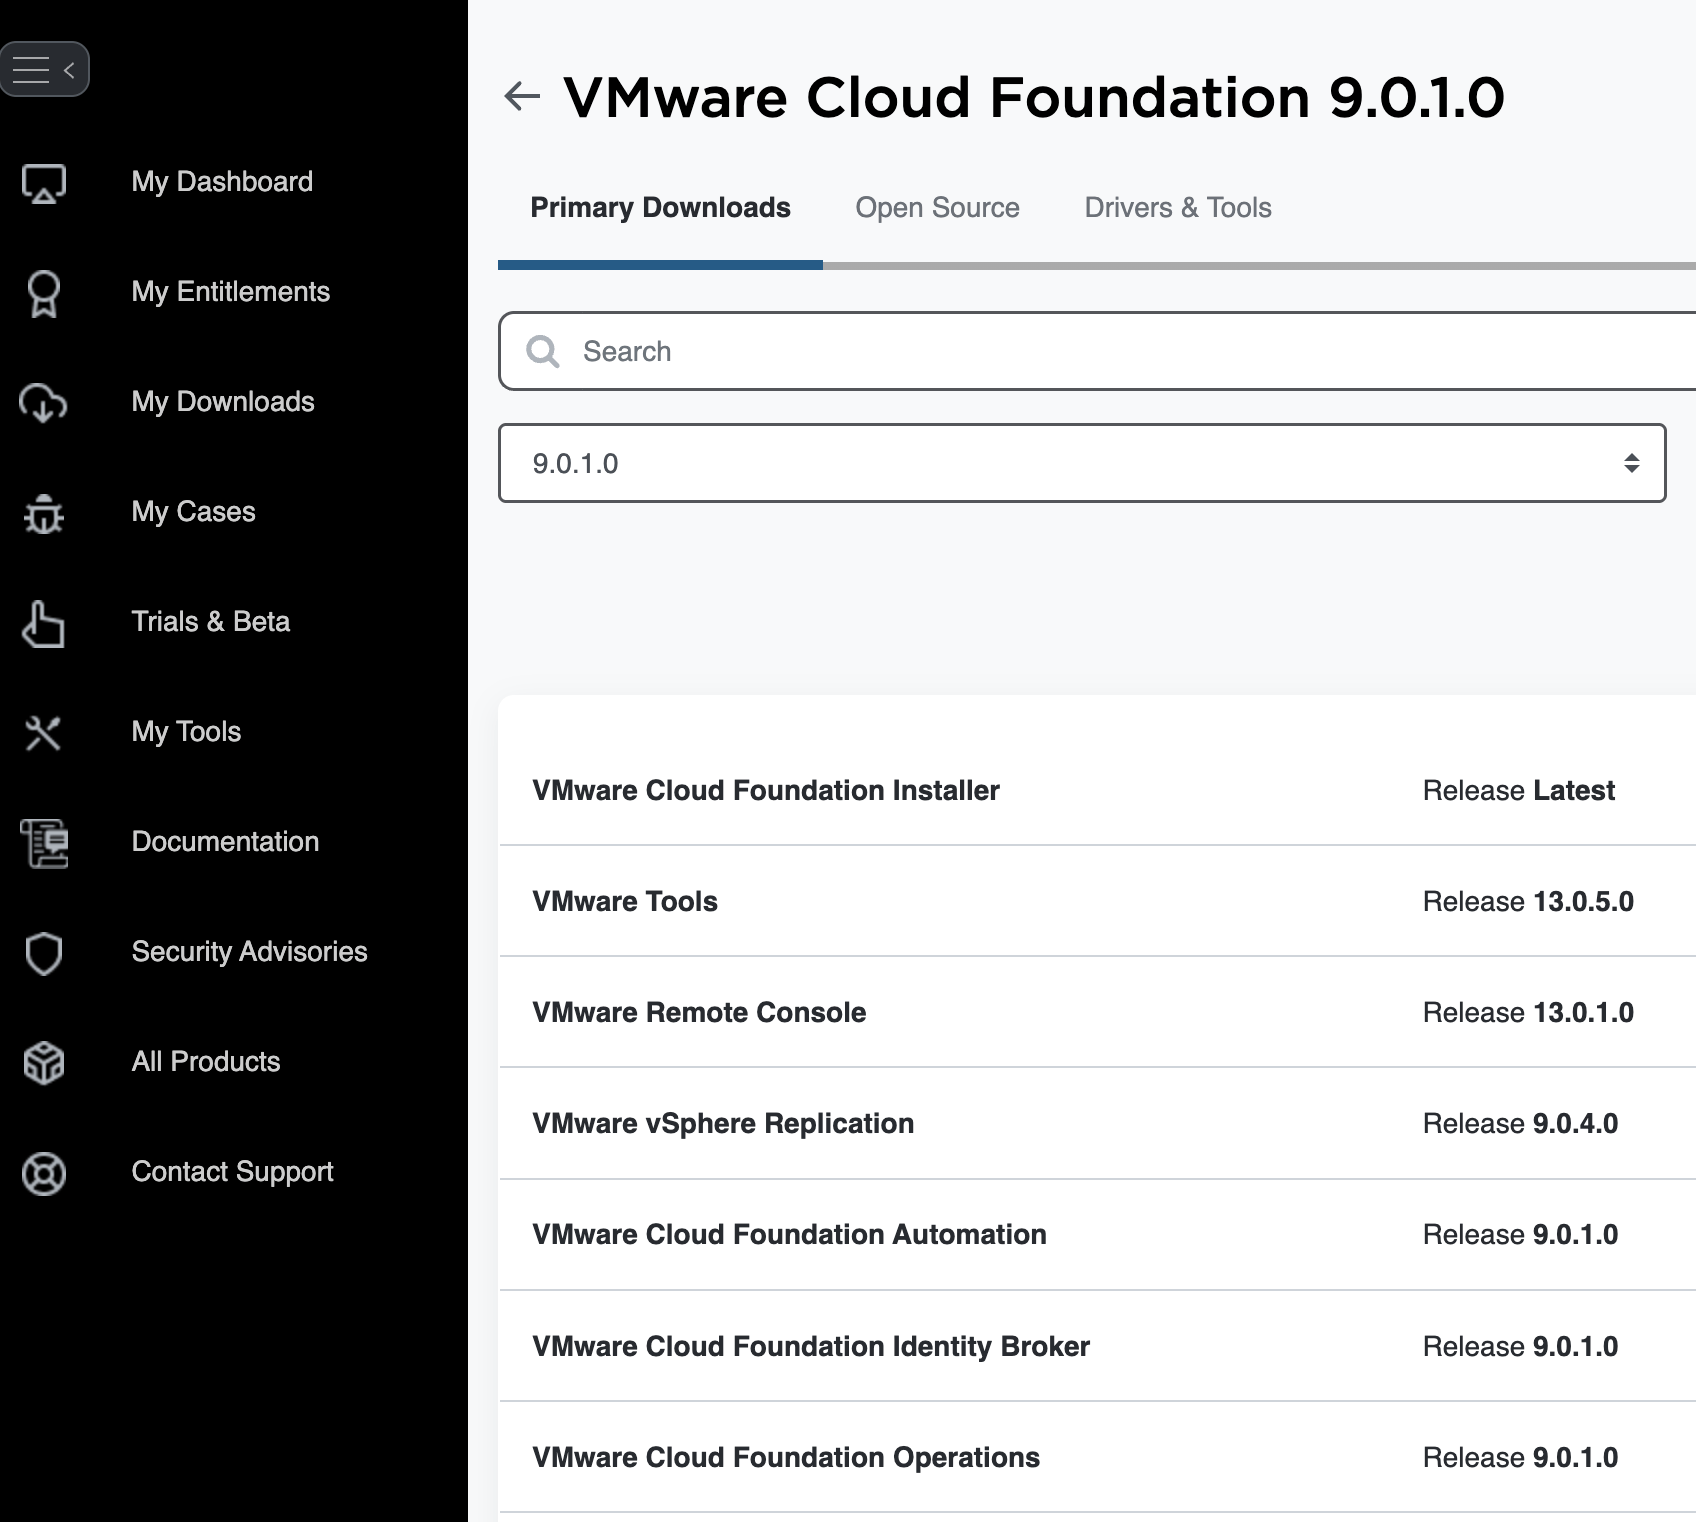Click the My Downloads cloud icon
Screen dimensions: 1696x1522
click(x=44, y=403)
